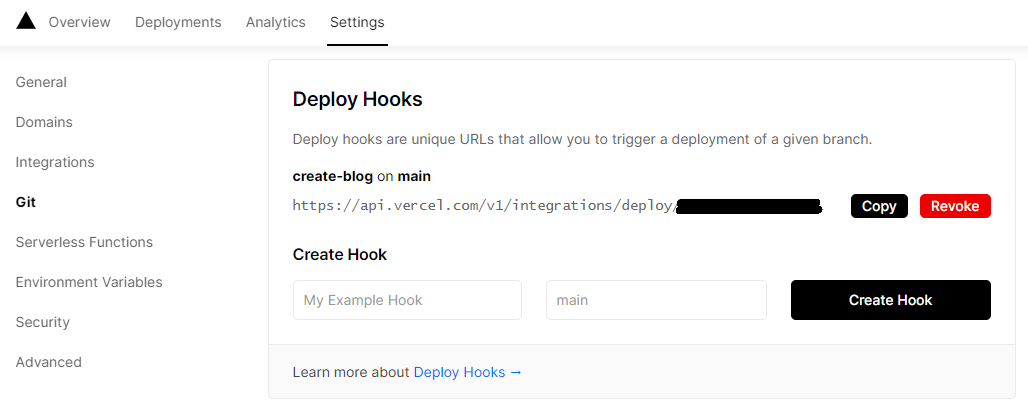The image size is (1028, 410).
Task: Click the deploy hook URL text
Action: 557,206
